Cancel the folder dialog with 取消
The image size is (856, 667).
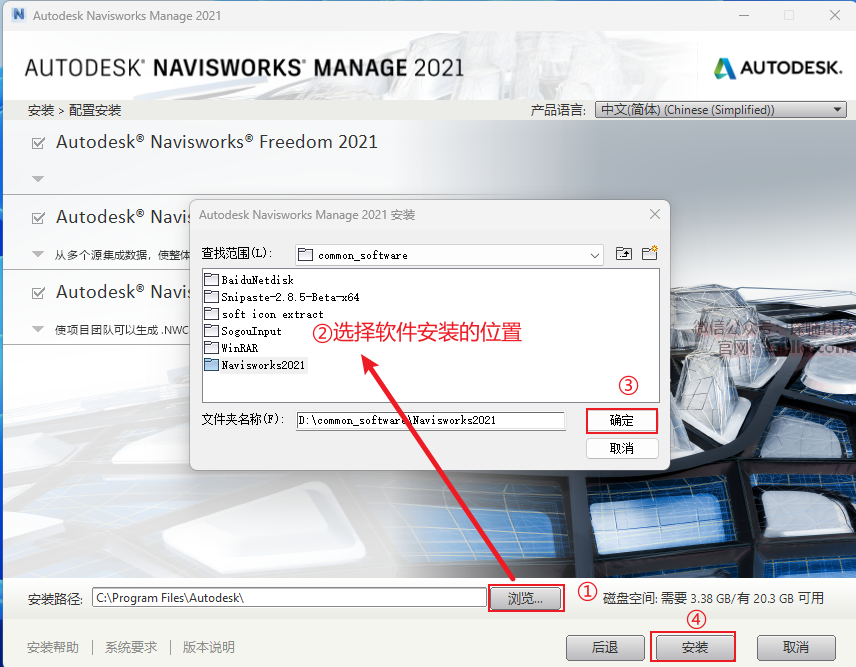(622, 449)
